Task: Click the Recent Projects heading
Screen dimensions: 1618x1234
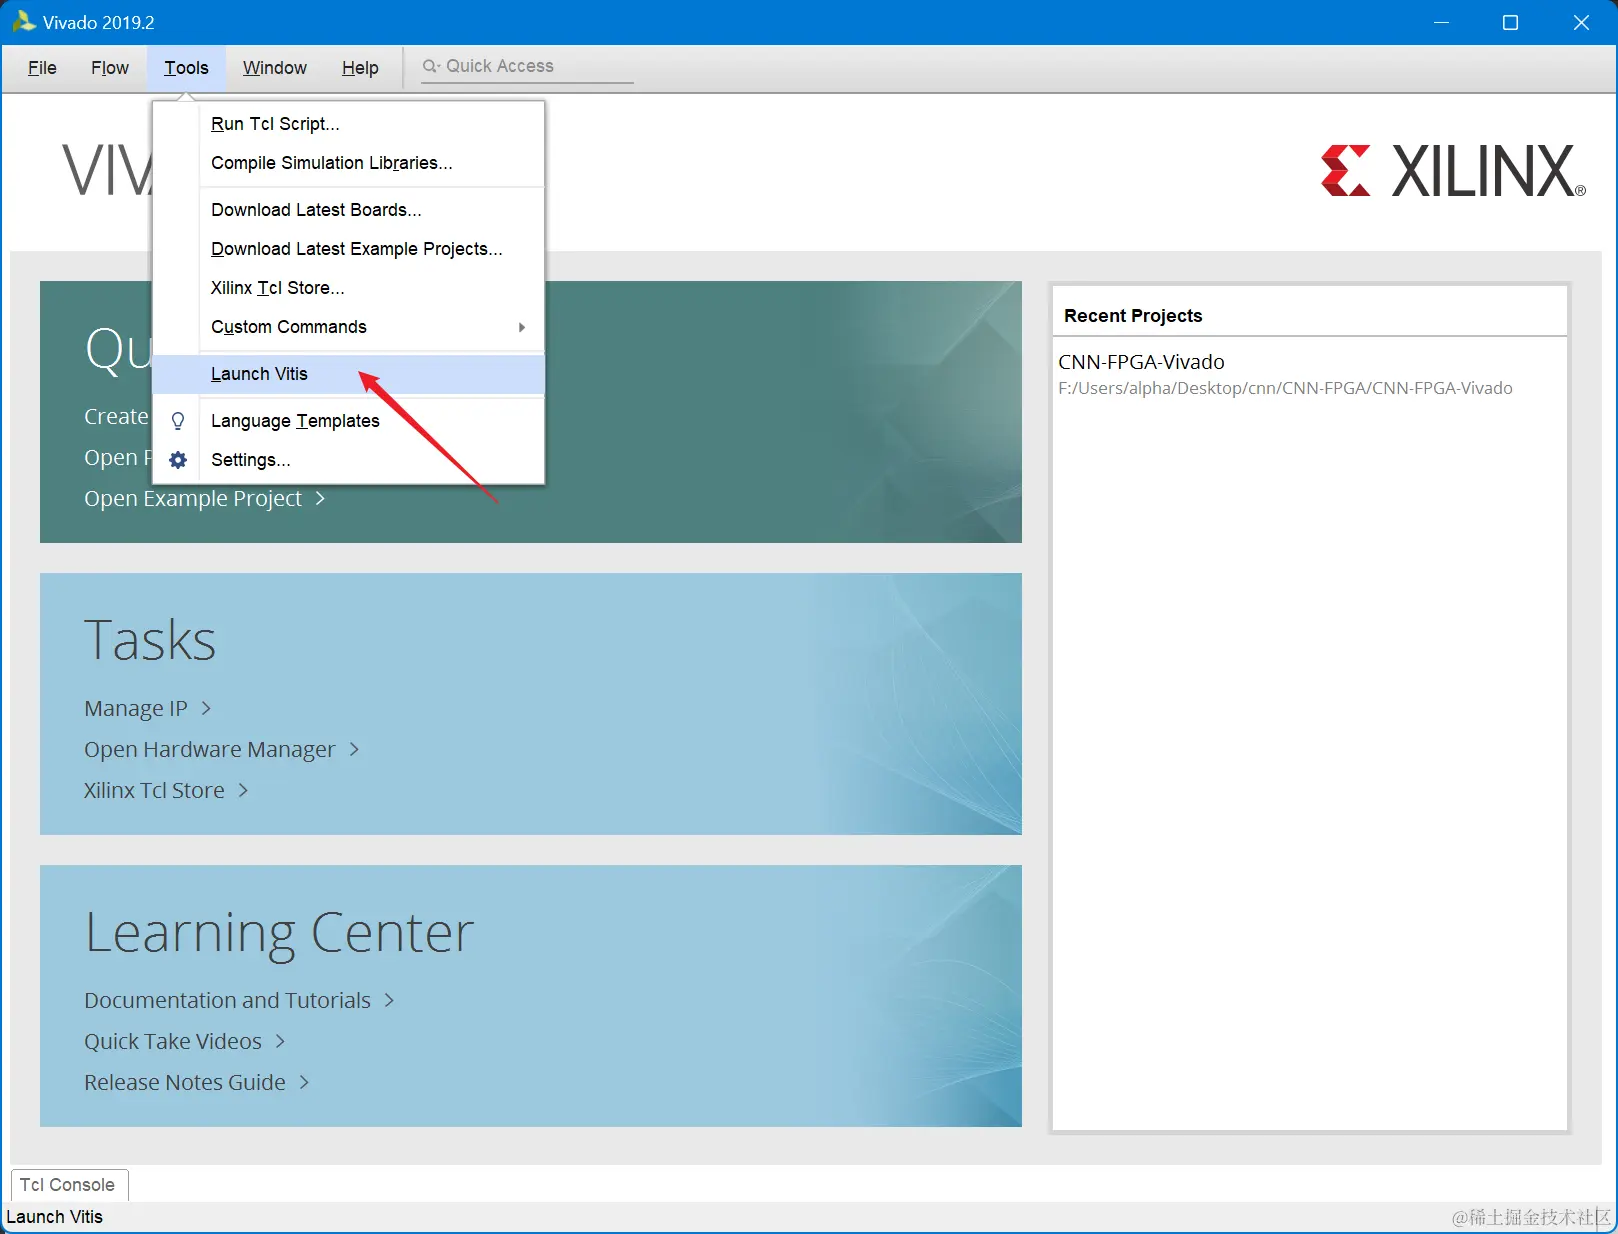Action: point(1133,316)
